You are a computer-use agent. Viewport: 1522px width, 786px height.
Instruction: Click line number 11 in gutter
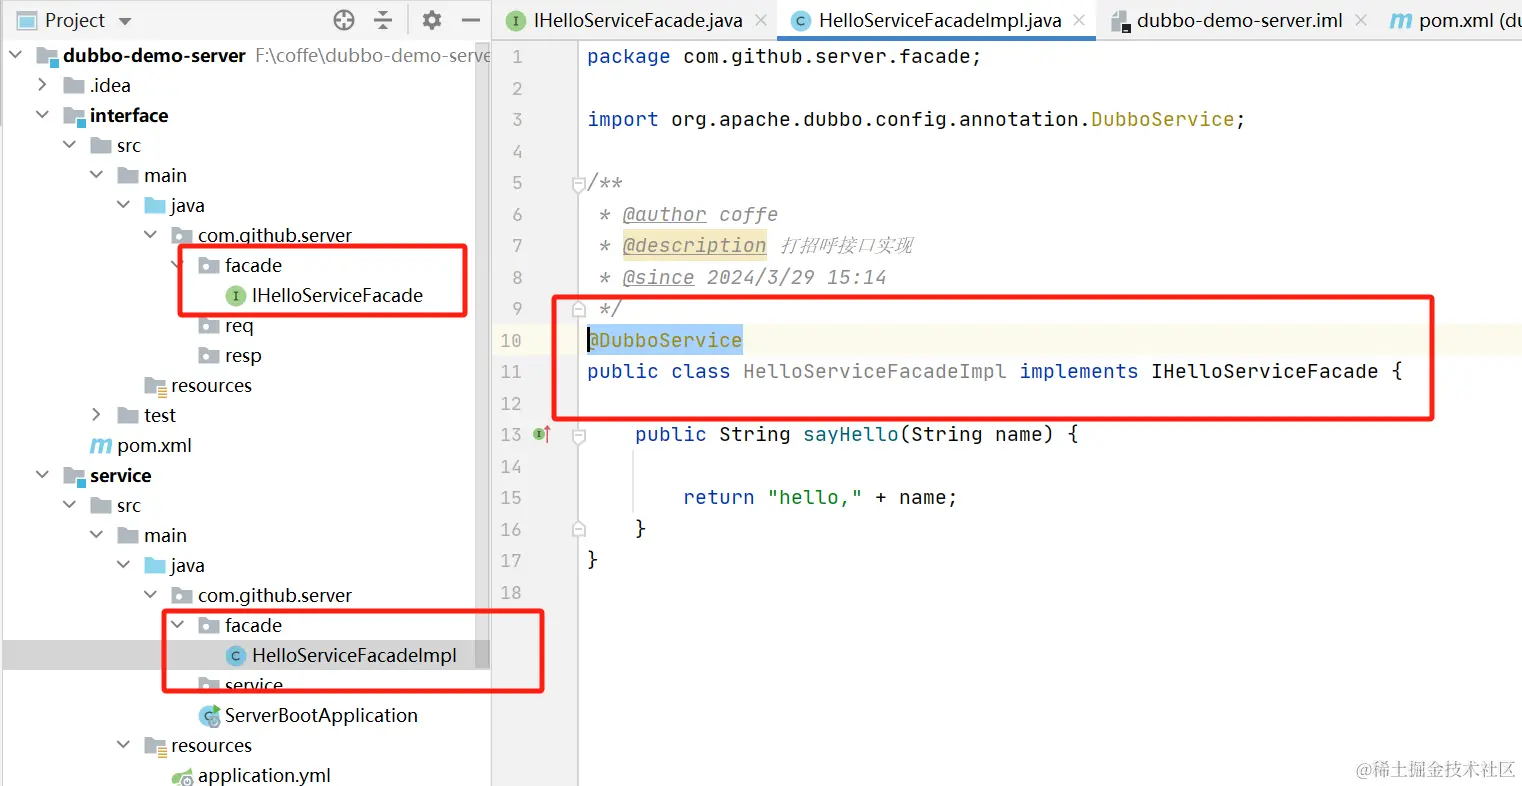pyautogui.click(x=511, y=372)
